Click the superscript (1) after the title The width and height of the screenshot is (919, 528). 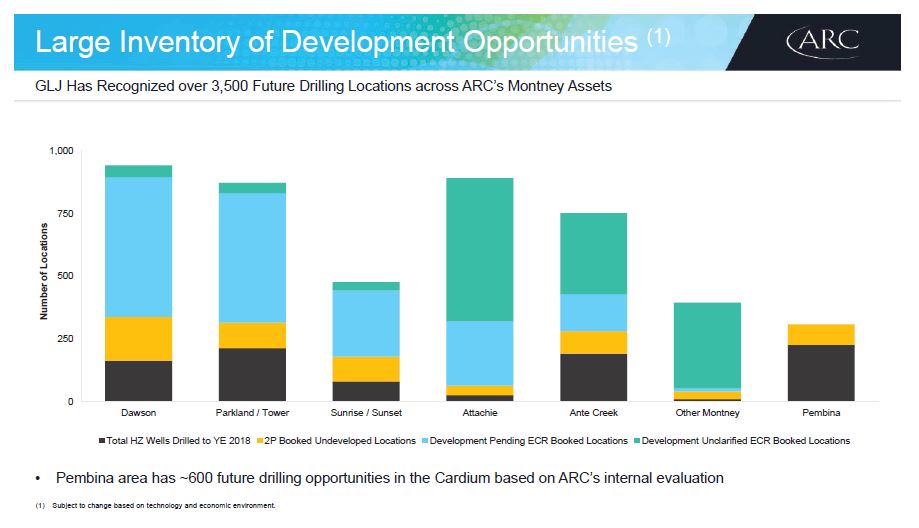coord(659,37)
